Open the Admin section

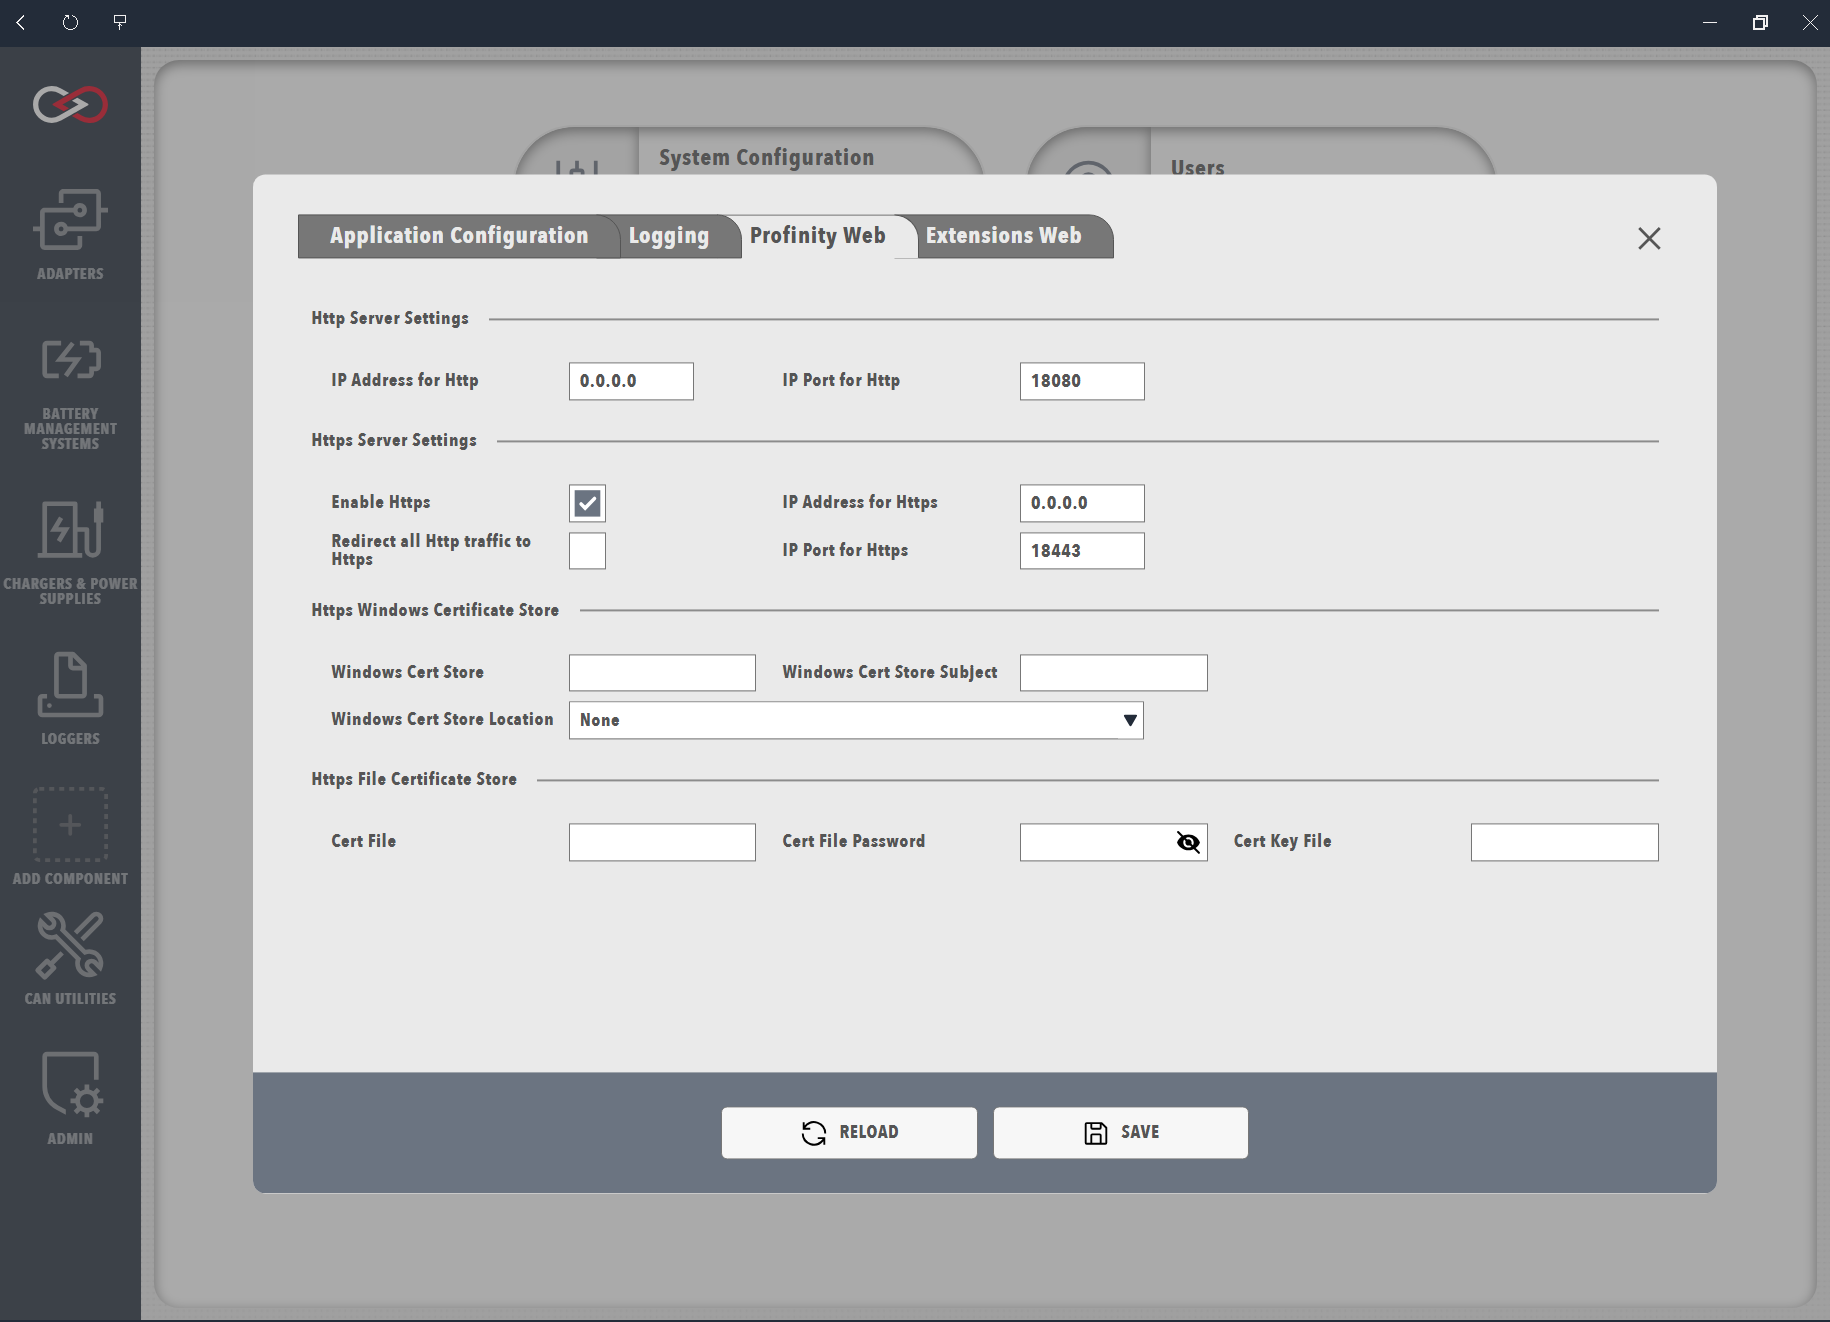point(70,1097)
